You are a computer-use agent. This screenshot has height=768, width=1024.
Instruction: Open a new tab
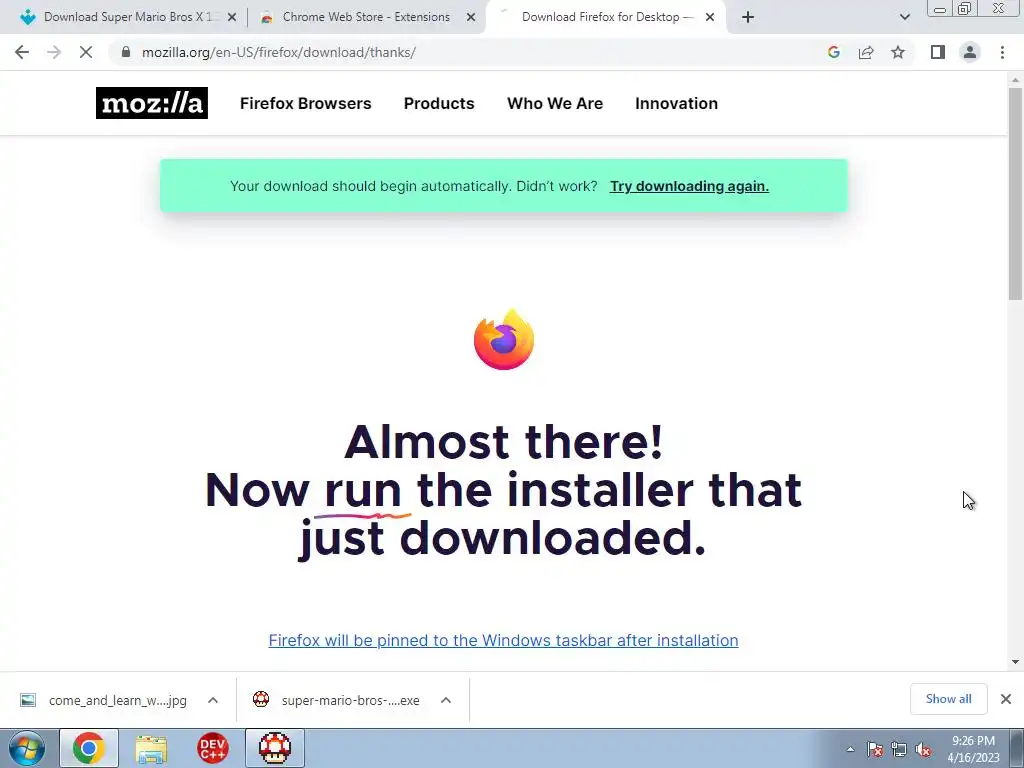(x=748, y=17)
